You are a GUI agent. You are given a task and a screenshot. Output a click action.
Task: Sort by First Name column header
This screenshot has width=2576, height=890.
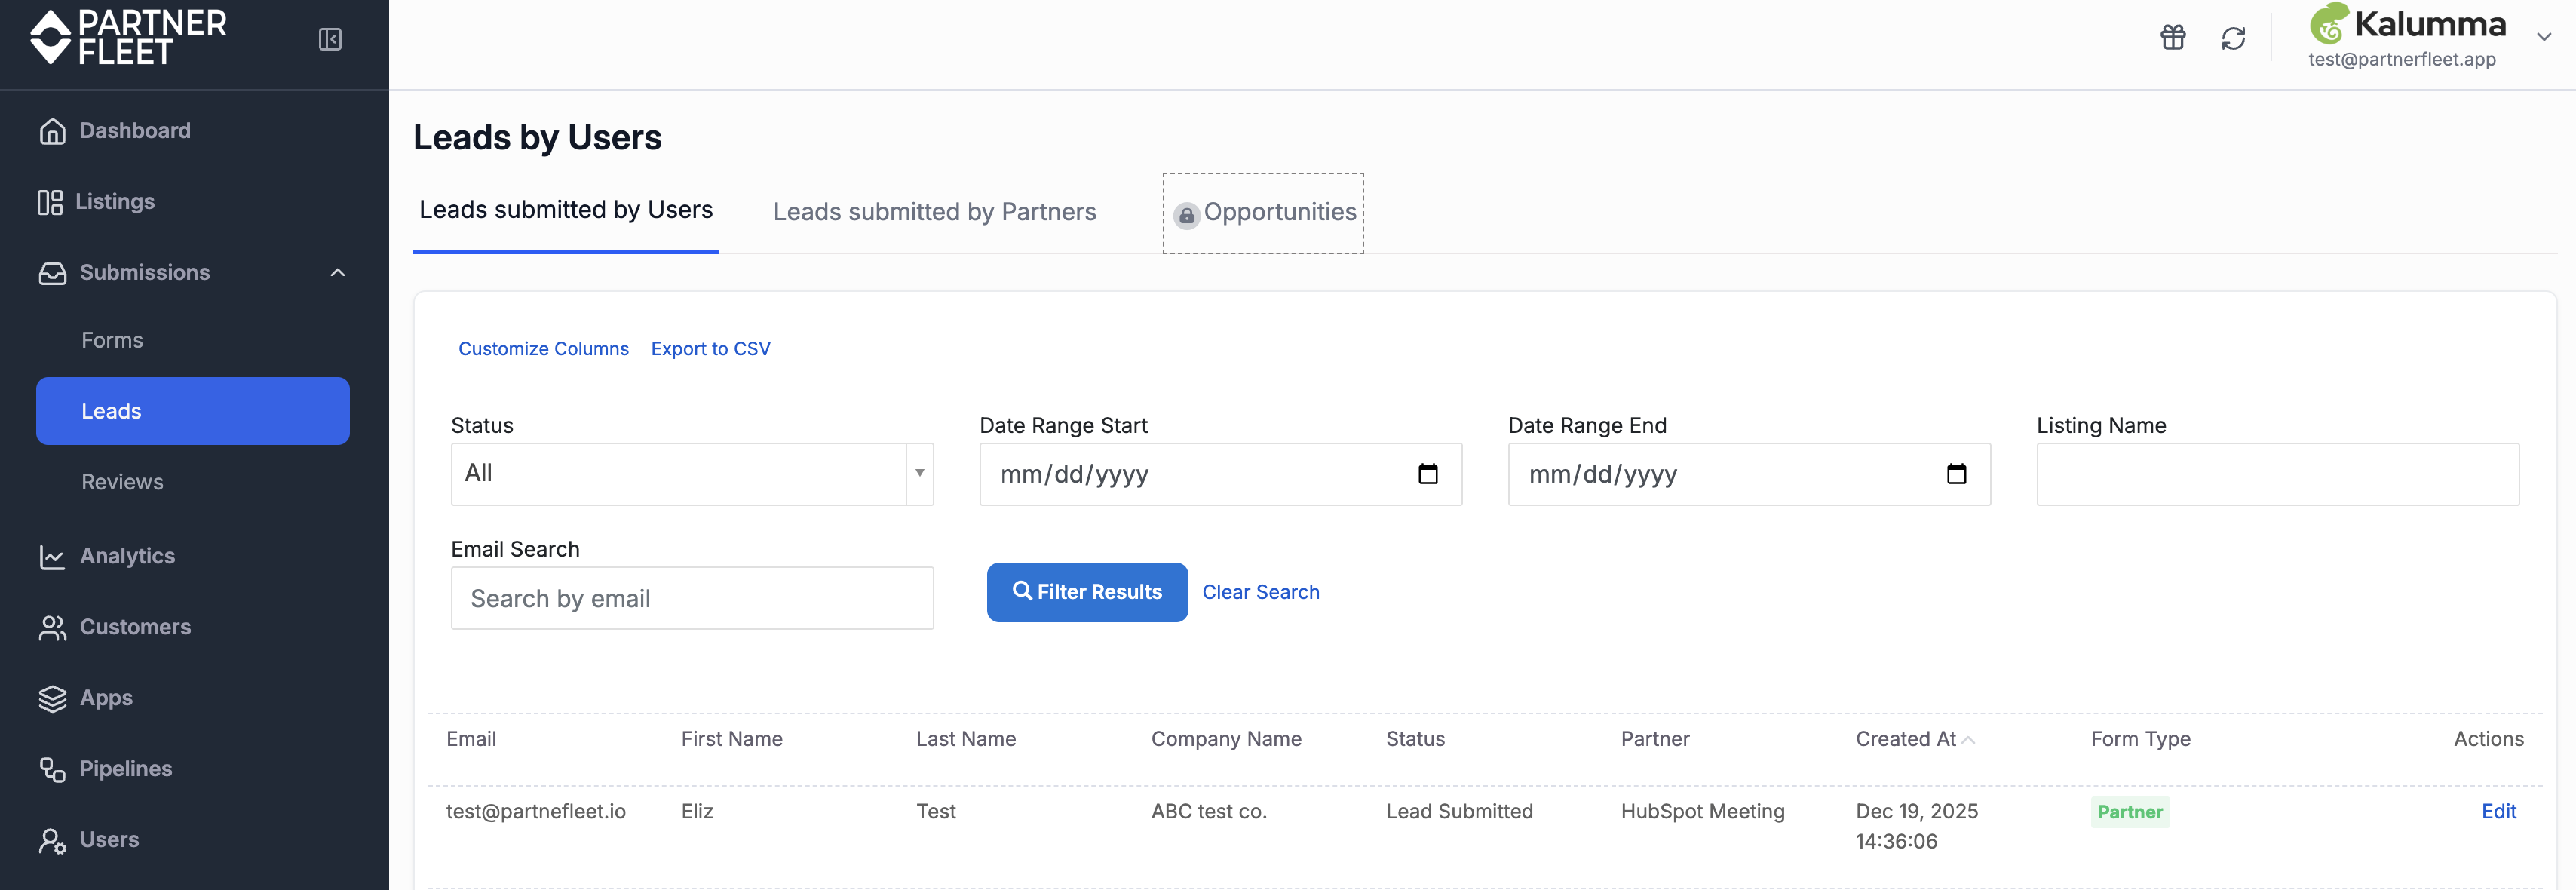click(731, 739)
